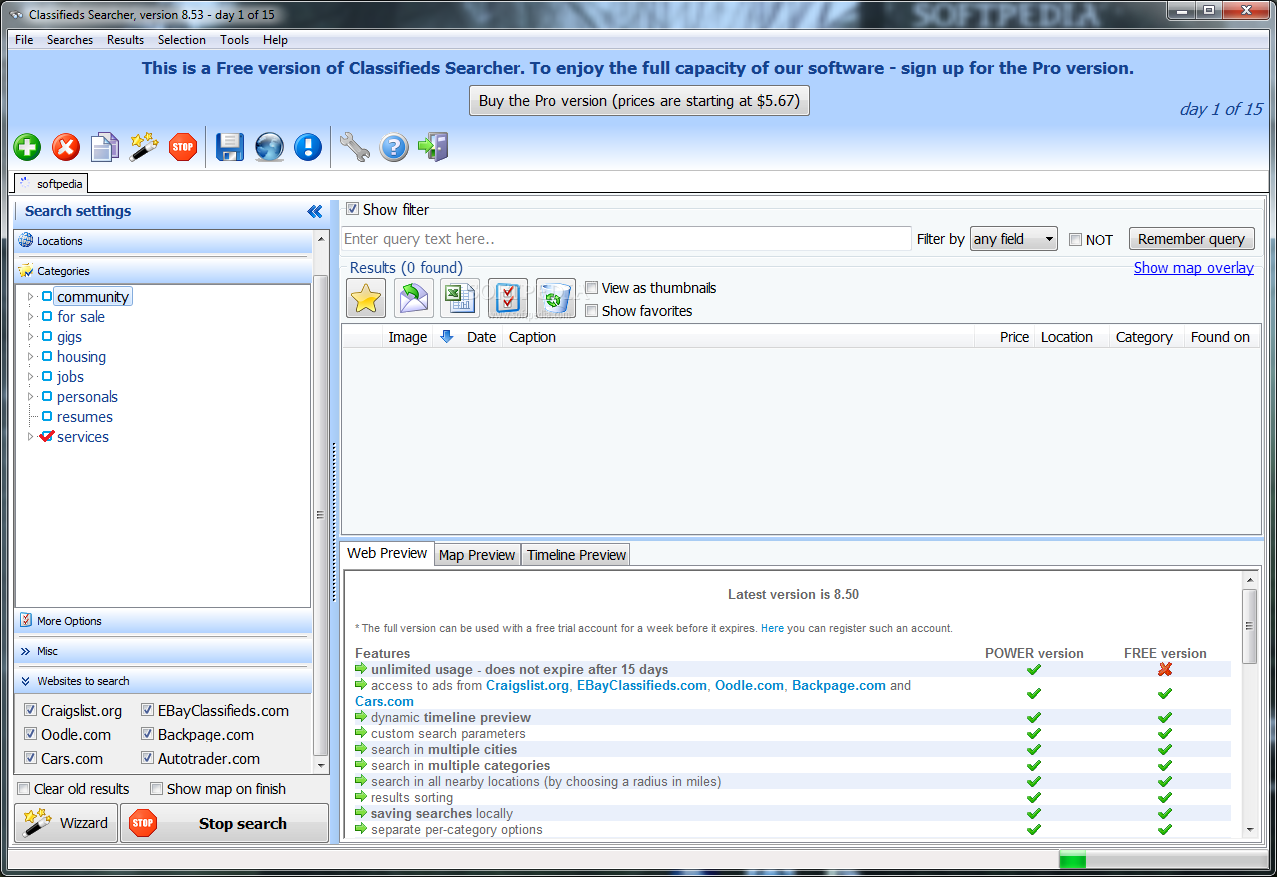Switch to the Timeline Preview tab

click(576, 555)
